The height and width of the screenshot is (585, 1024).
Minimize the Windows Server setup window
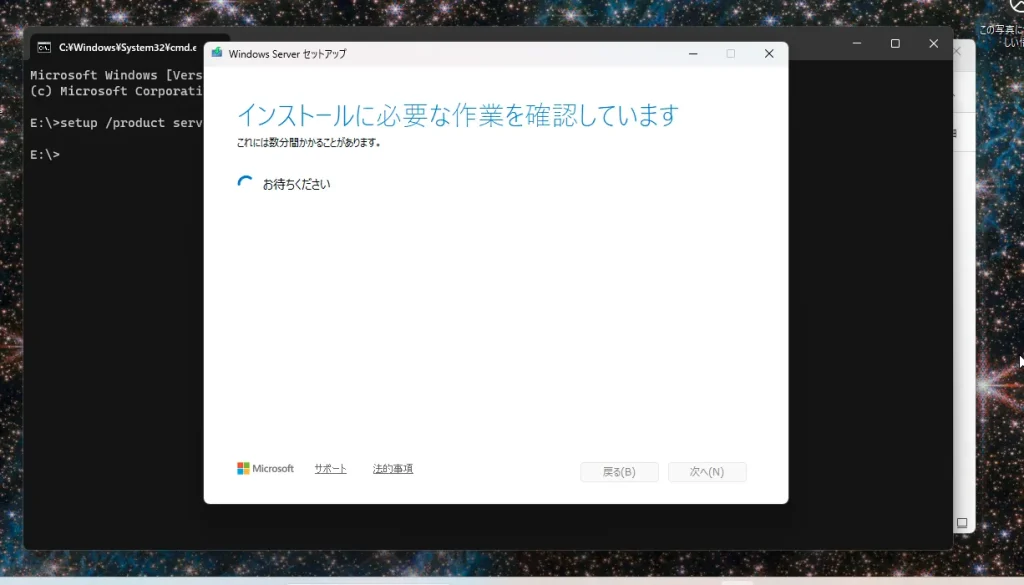[693, 54]
